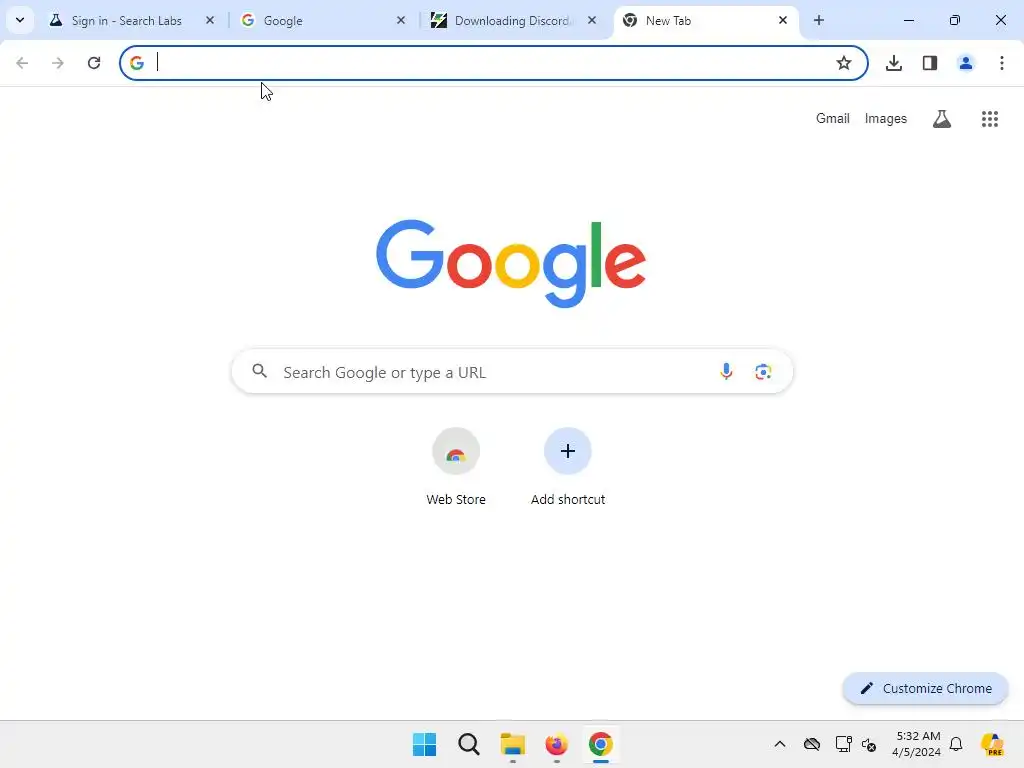Screen dimensions: 1024x768
Task: Click the Add shortcut button
Action: 568,466
